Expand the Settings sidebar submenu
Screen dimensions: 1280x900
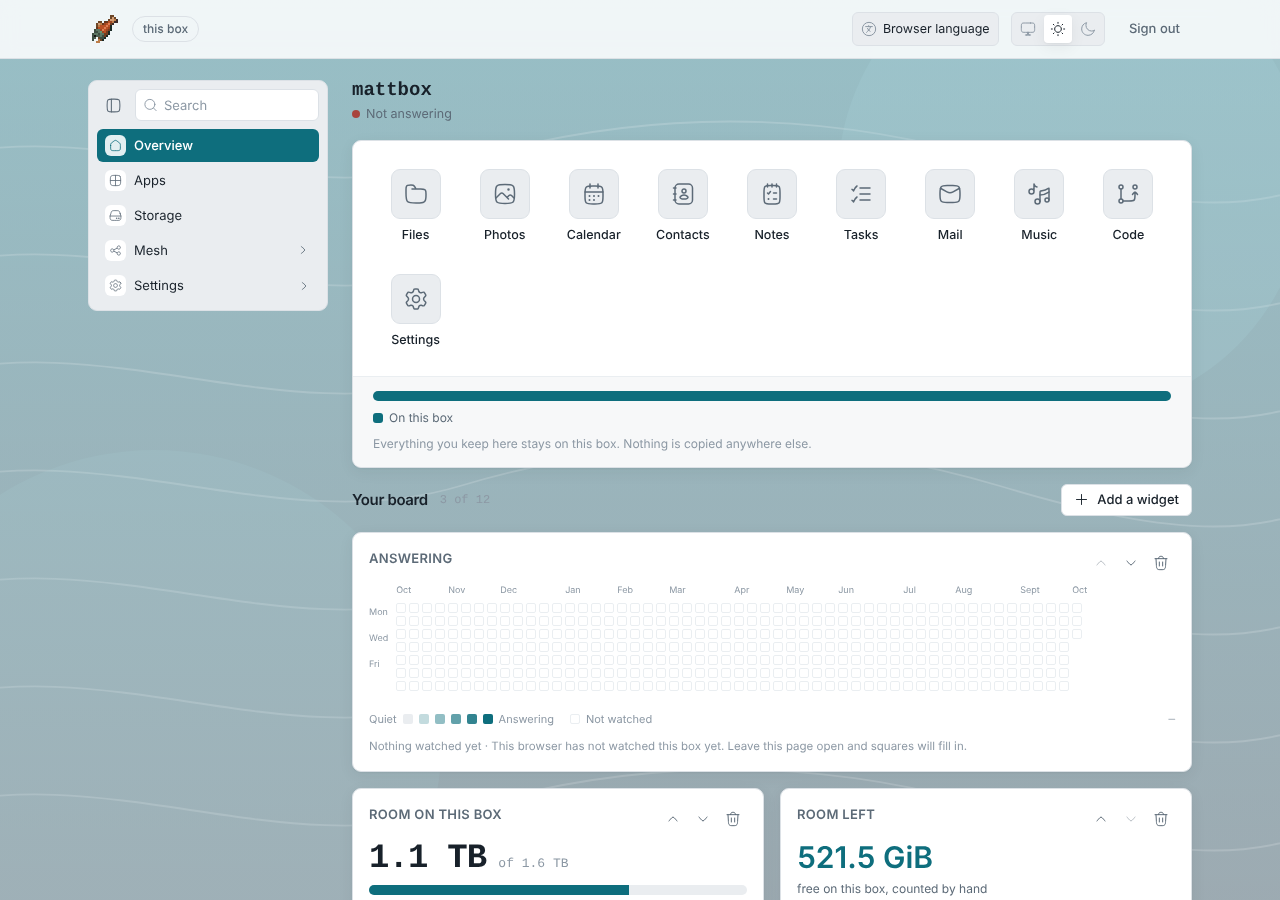click(x=208, y=285)
